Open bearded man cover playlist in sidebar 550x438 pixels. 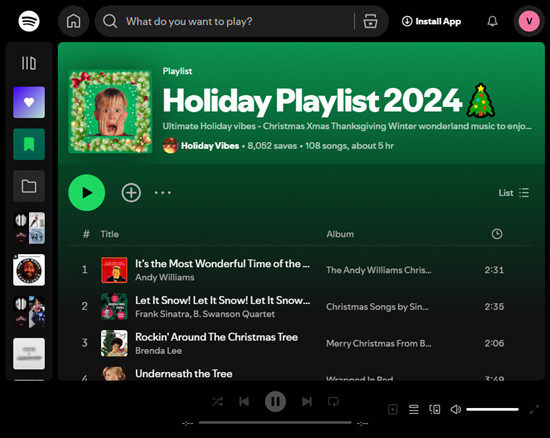(29, 270)
